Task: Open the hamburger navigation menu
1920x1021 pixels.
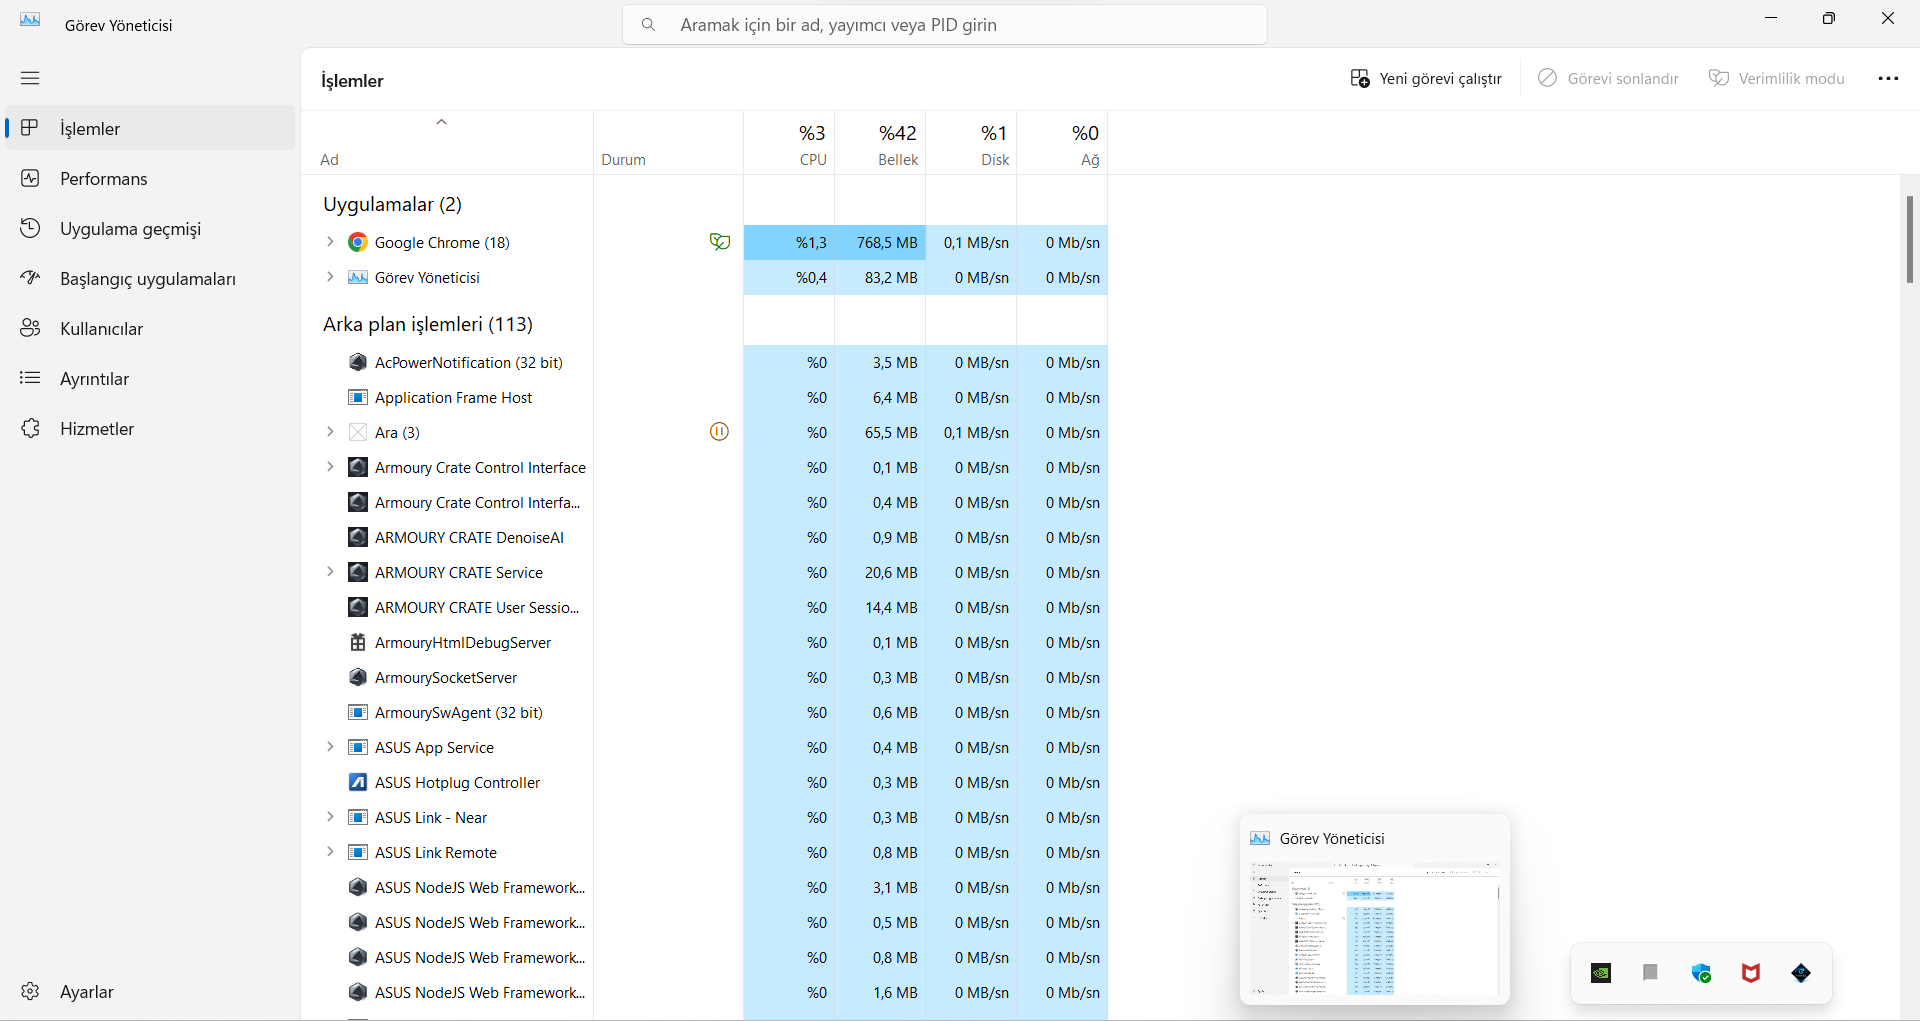Action: pyautogui.click(x=30, y=78)
